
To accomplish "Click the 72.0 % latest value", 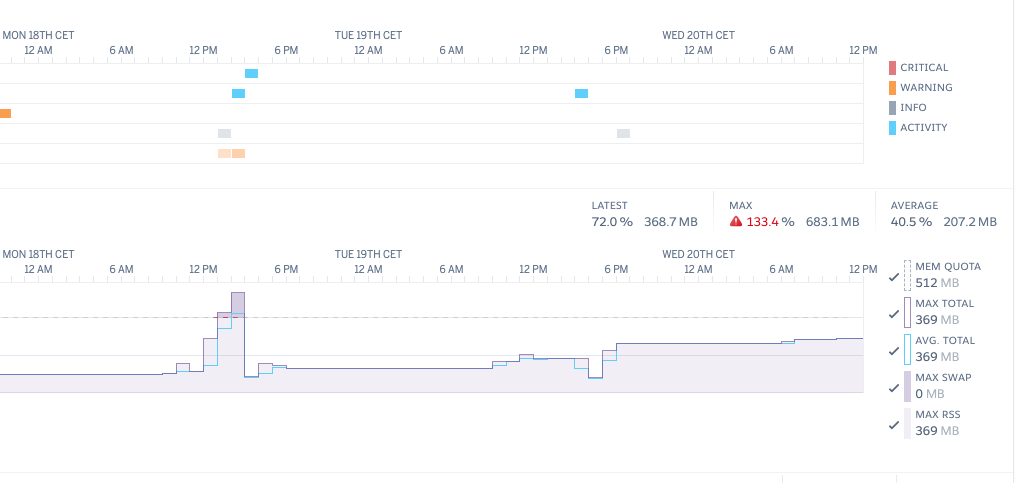I will (x=612, y=222).
